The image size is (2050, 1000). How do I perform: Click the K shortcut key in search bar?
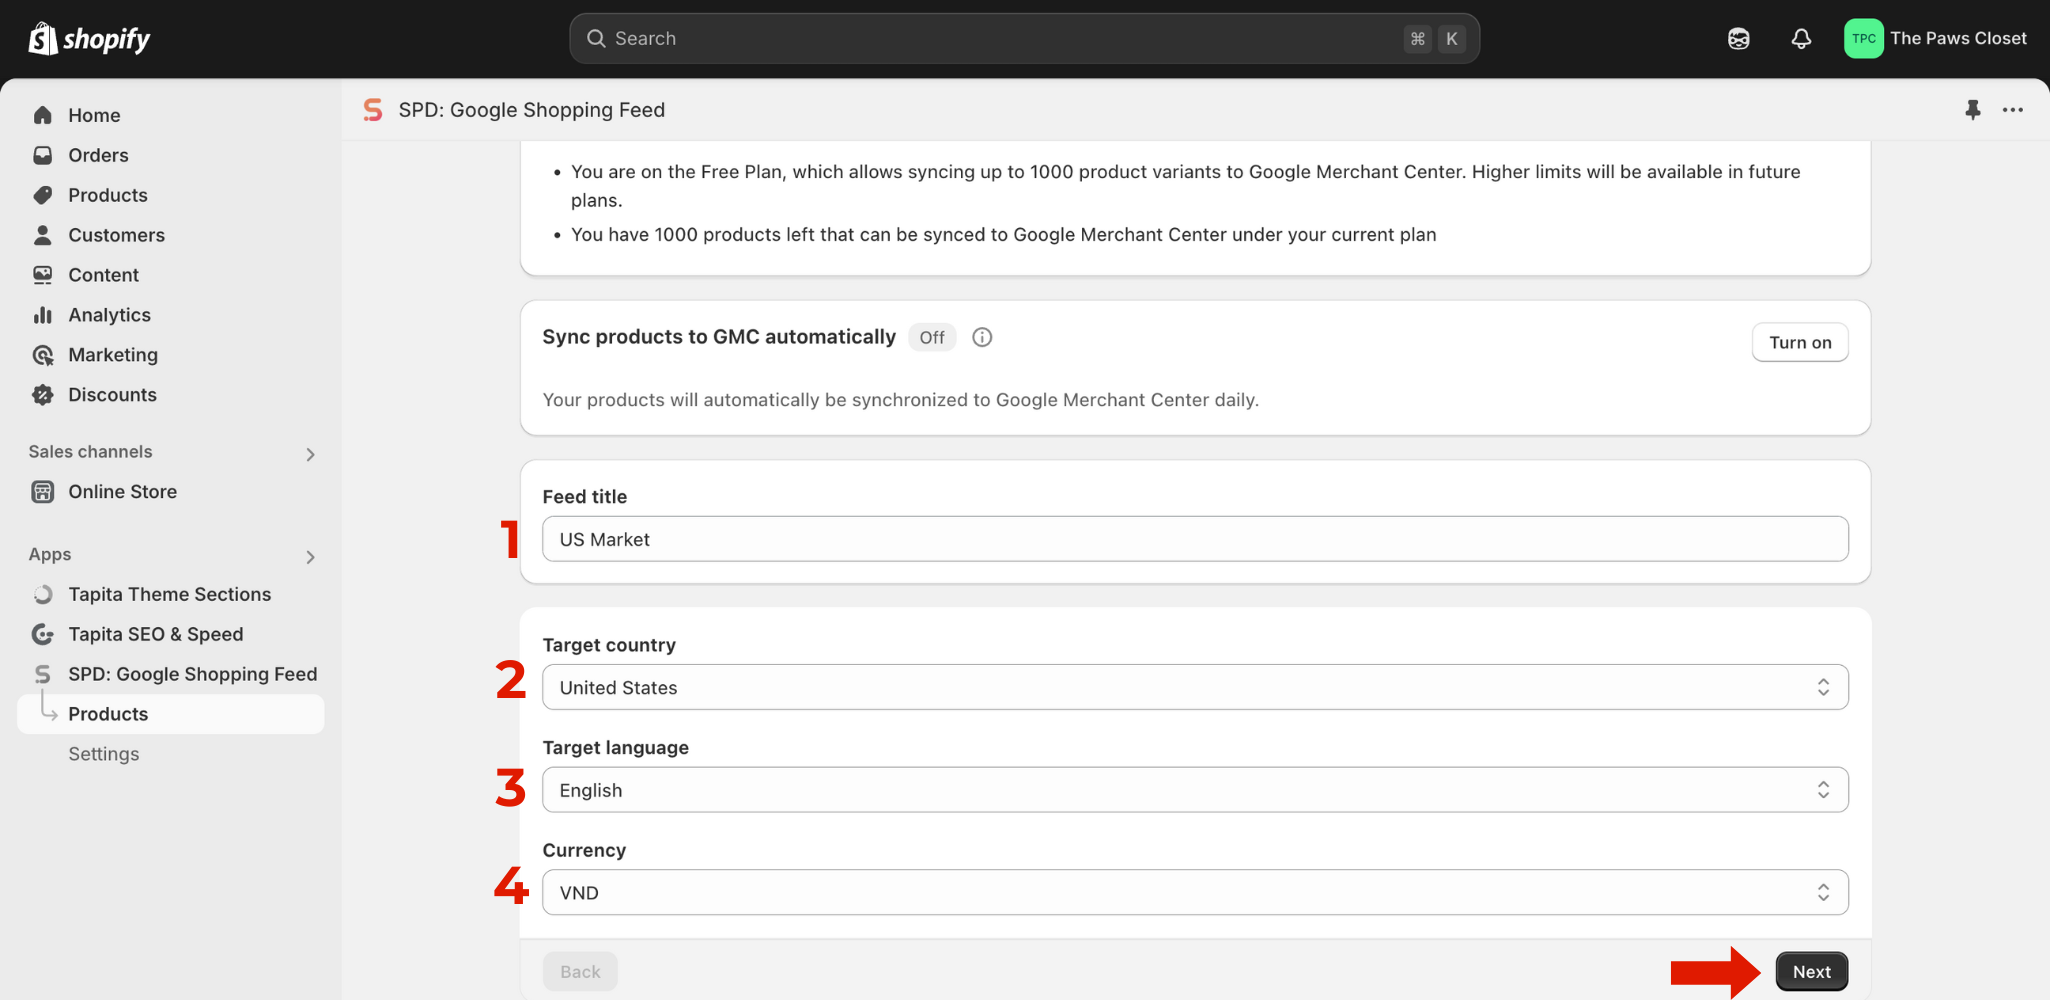pos(1451,39)
